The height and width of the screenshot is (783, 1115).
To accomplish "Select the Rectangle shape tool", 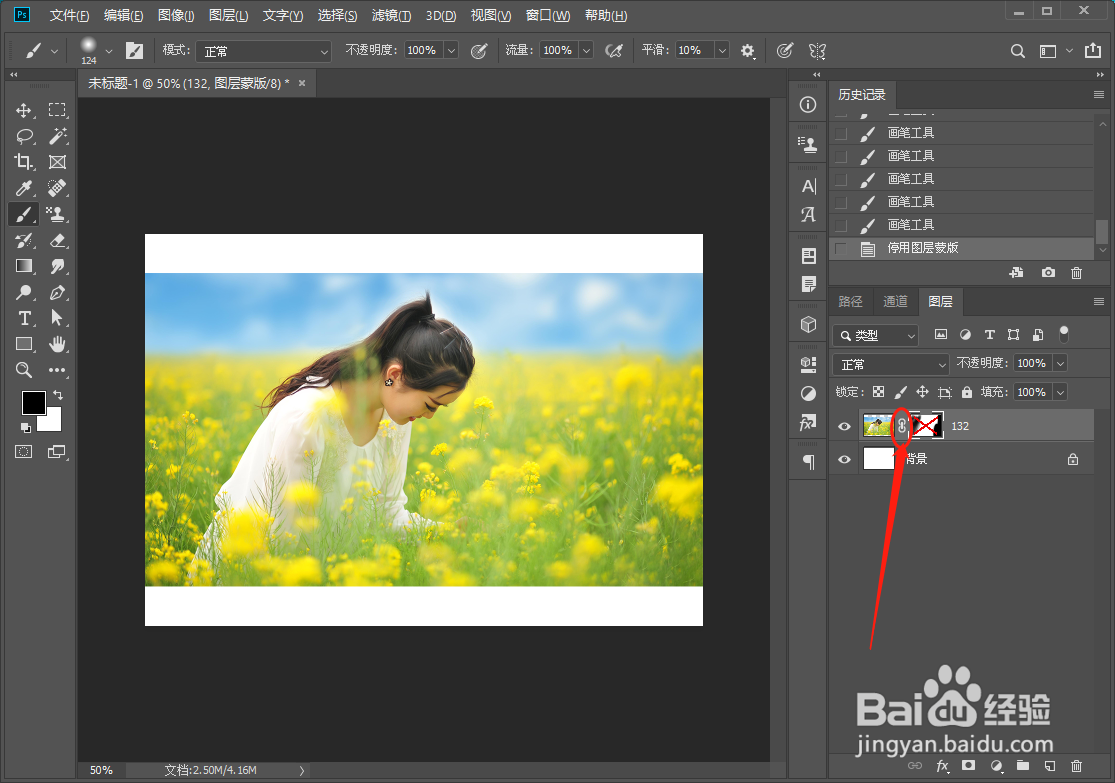I will (23, 344).
